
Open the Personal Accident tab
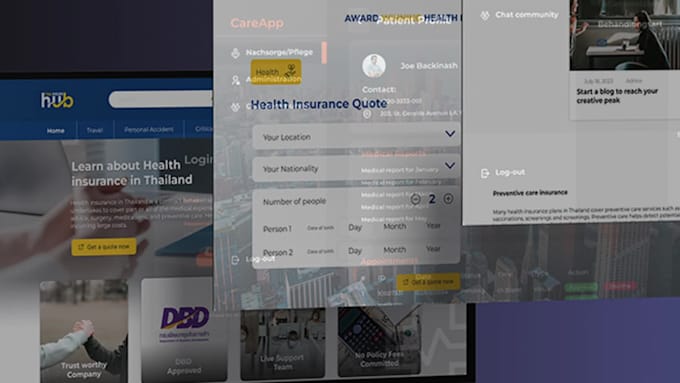tap(149, 130)
